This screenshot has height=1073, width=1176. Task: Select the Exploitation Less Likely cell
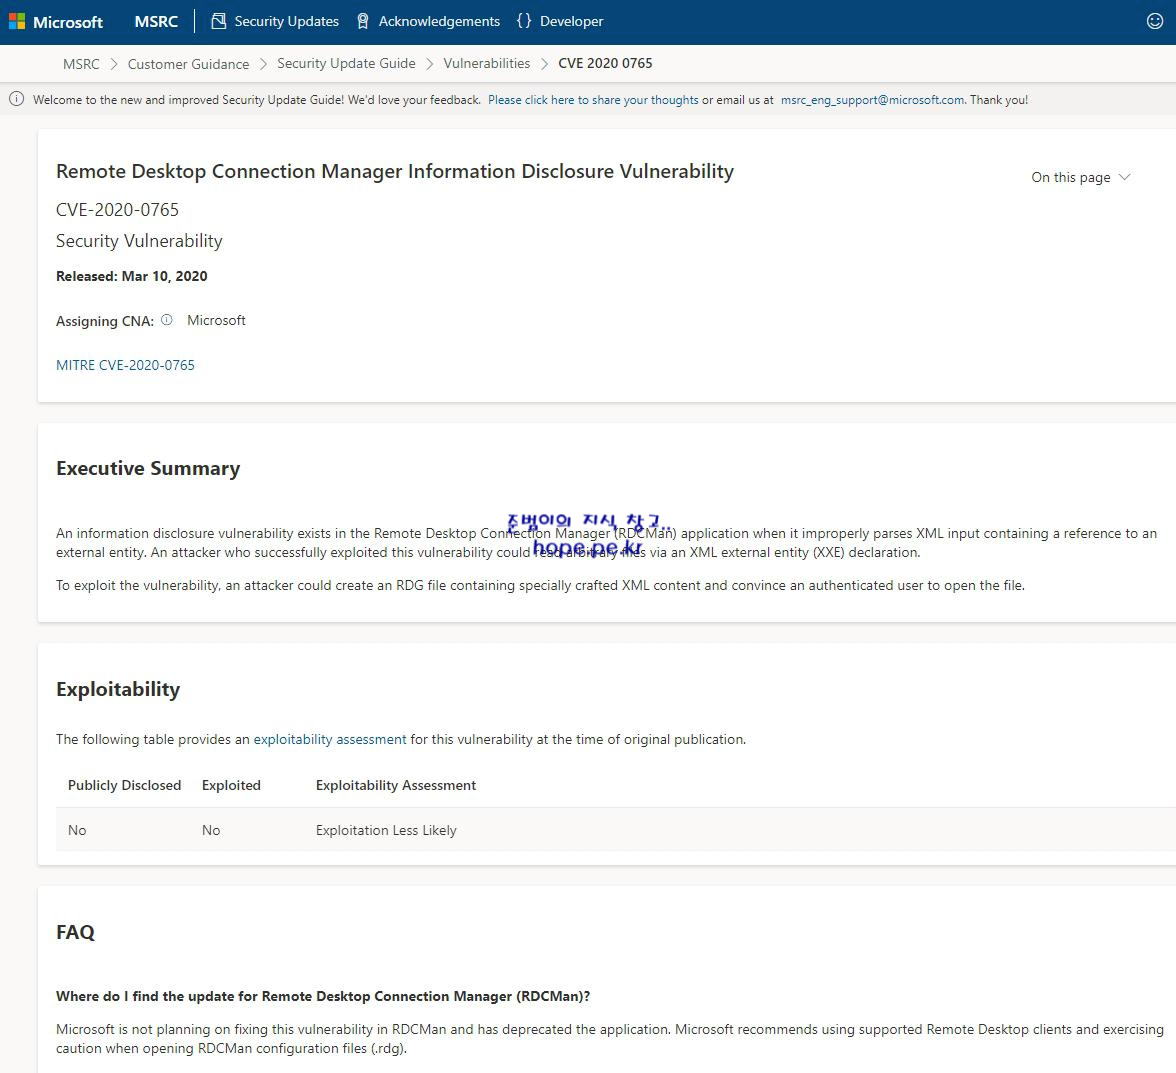386,830
